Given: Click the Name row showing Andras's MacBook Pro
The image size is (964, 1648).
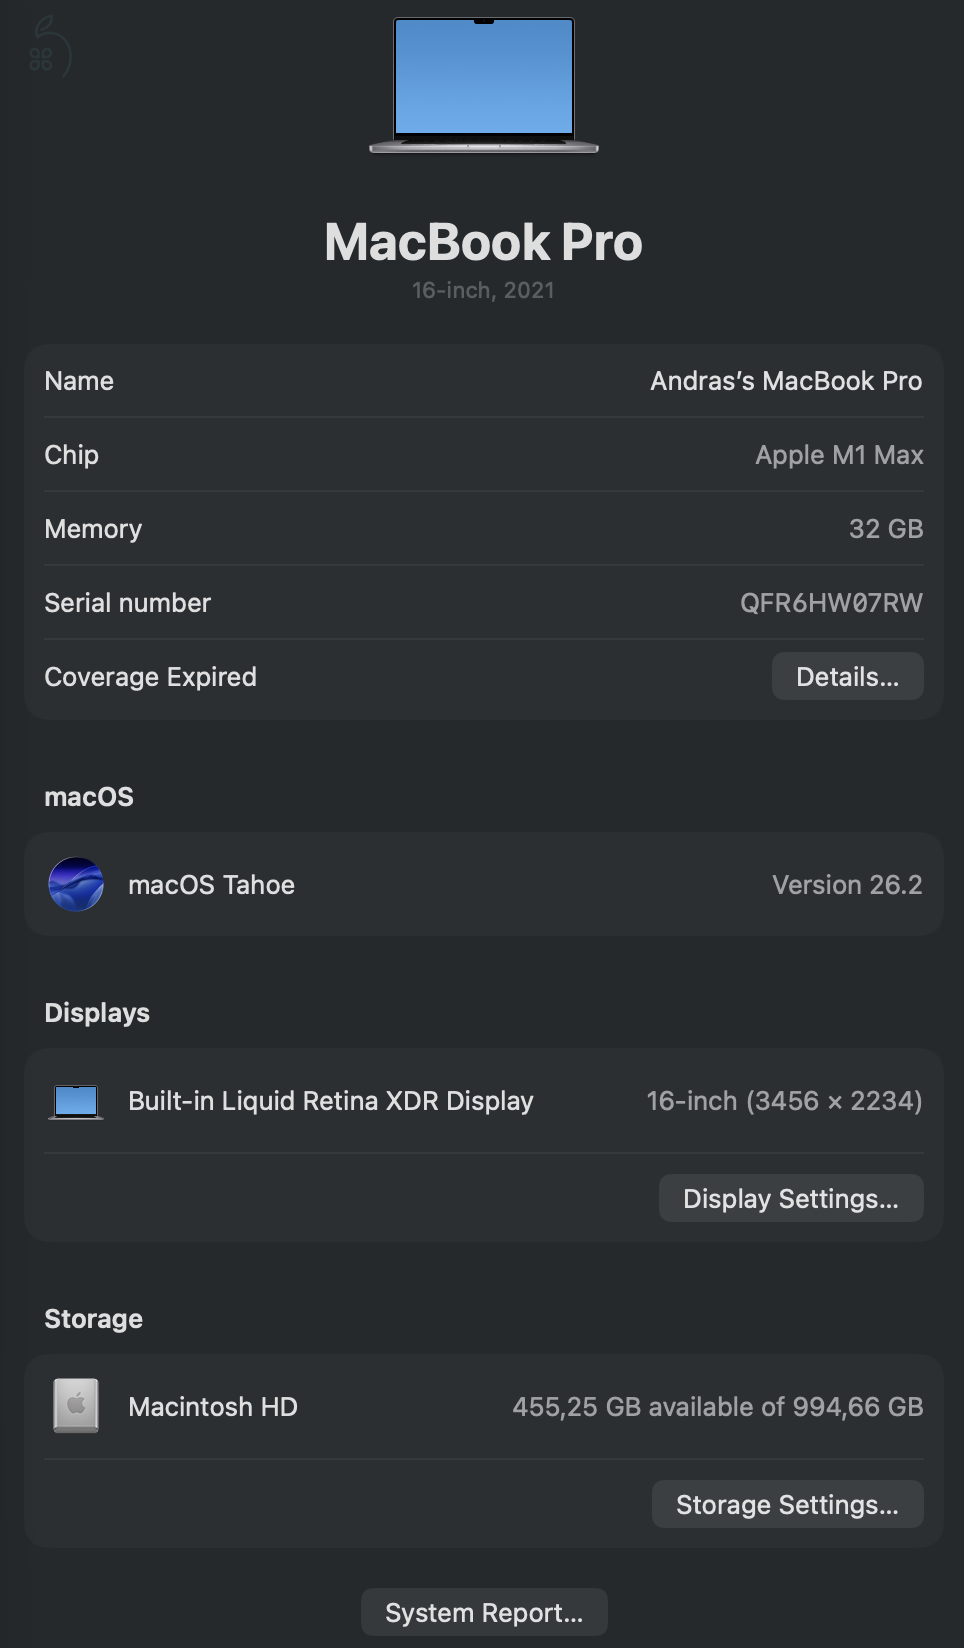Looking at the screenshot, I should coord(483,381).
